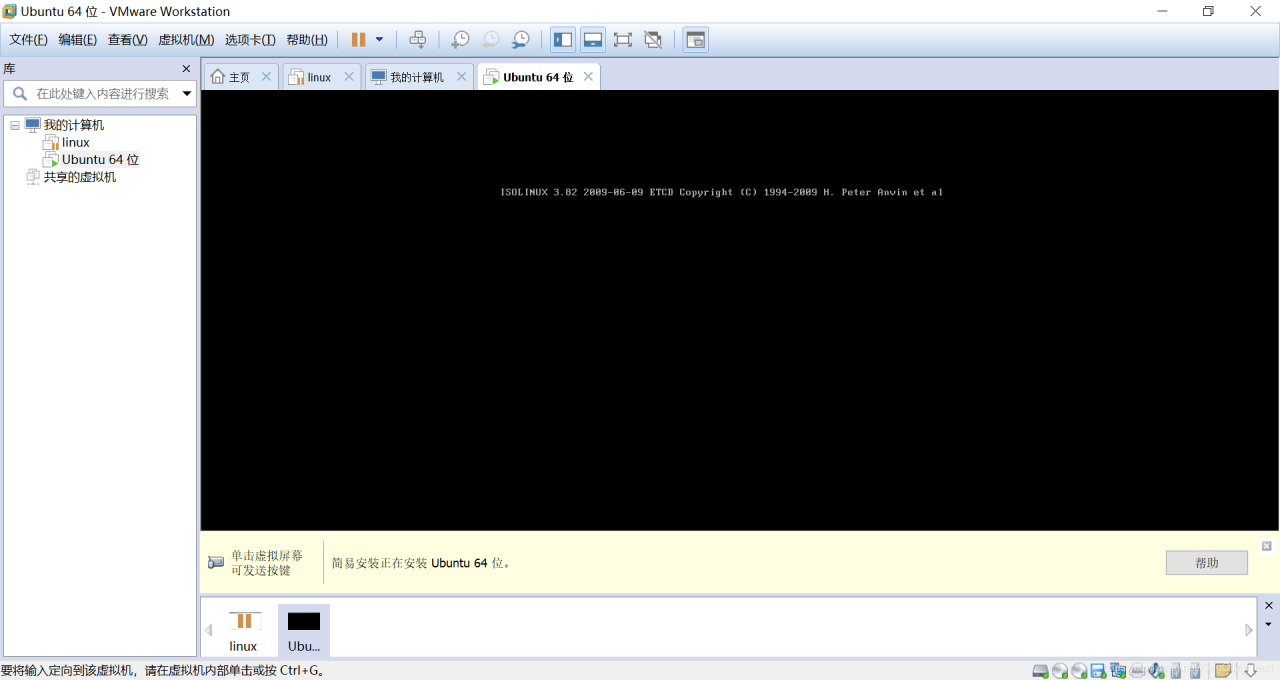Select the linux thumbnail in bottom bar
1280x680 pixels.
tap(243, 631)
